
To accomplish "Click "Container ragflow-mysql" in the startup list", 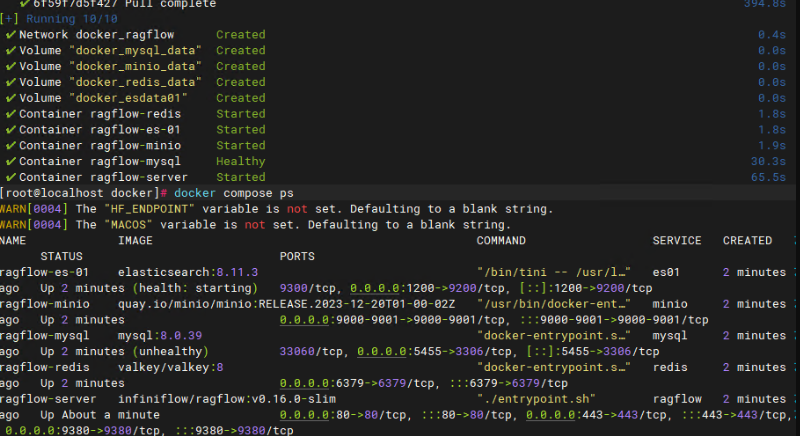I will click(100, 161).
